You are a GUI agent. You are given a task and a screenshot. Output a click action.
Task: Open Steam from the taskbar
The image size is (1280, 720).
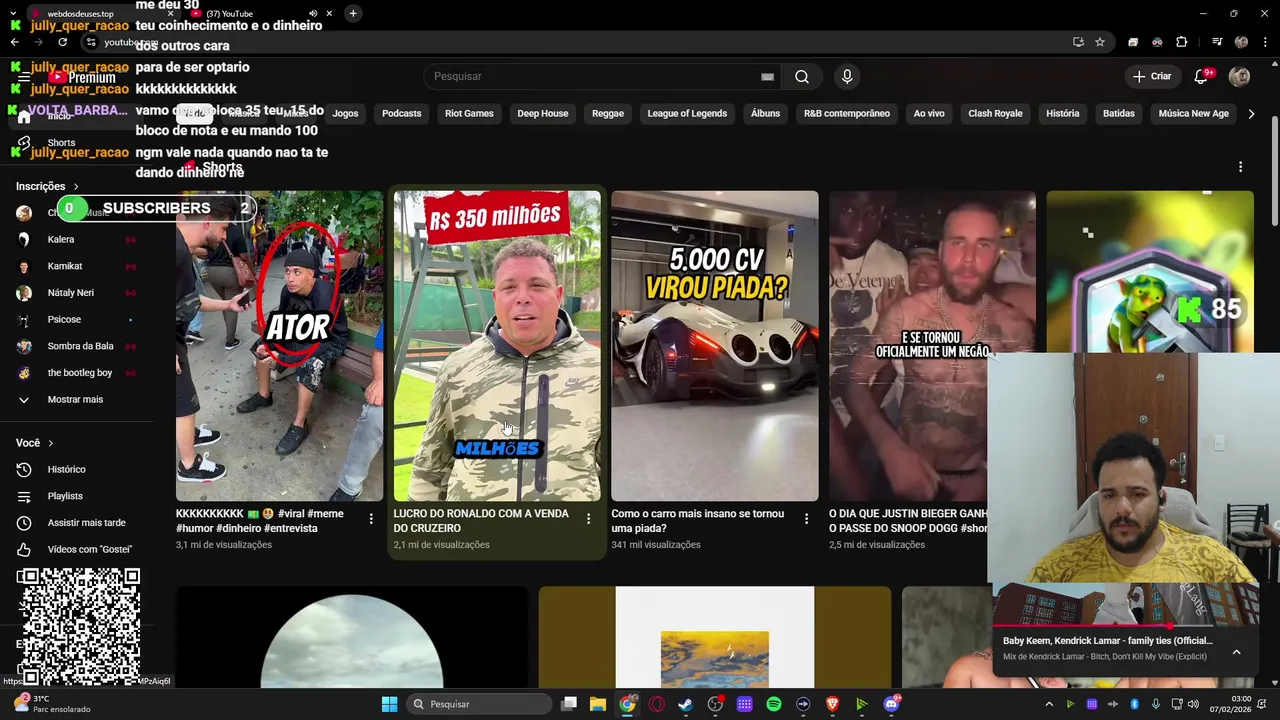click(x=685, y=704)
